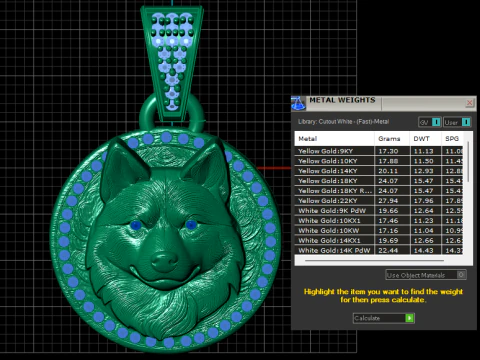
Task: Click the Metal Weights scale icon
Action: [x=298, y=103]
